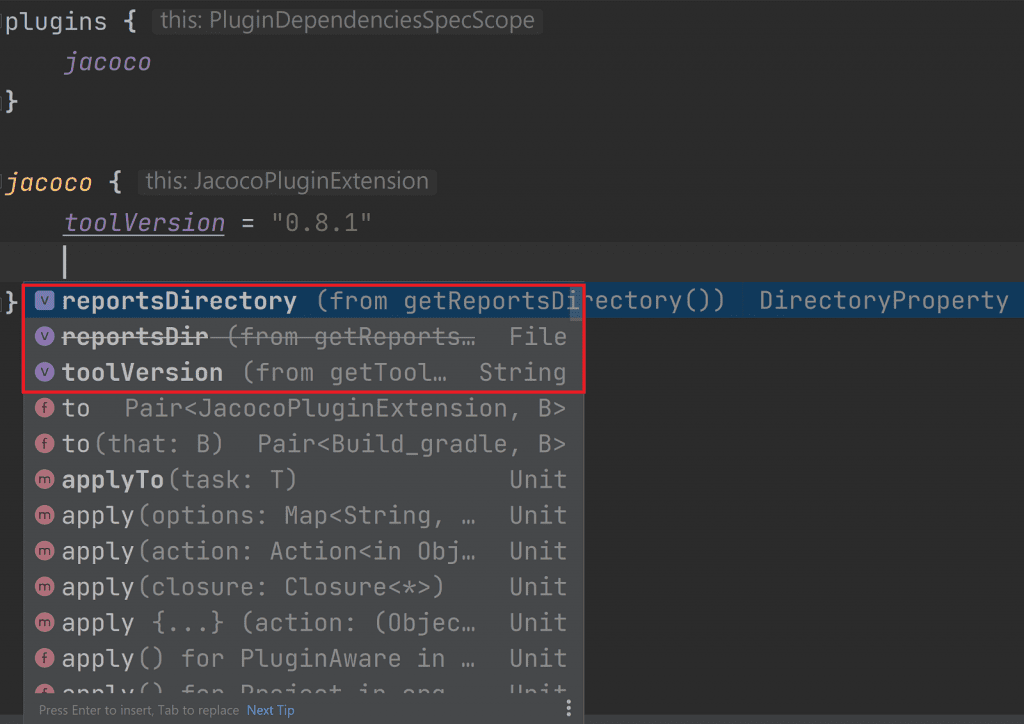Click function icon beside to(that: B)
The image size is (1024, 724).
coord(44,444)
